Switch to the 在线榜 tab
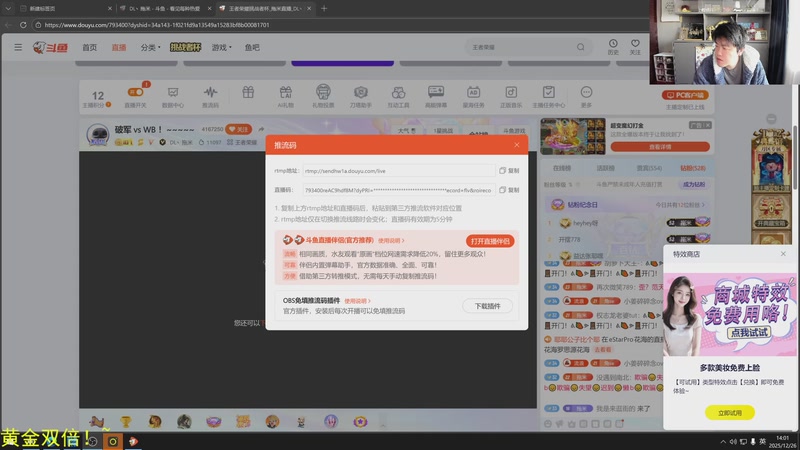Screen dimensions: 800x450 (x=562, y=168)
